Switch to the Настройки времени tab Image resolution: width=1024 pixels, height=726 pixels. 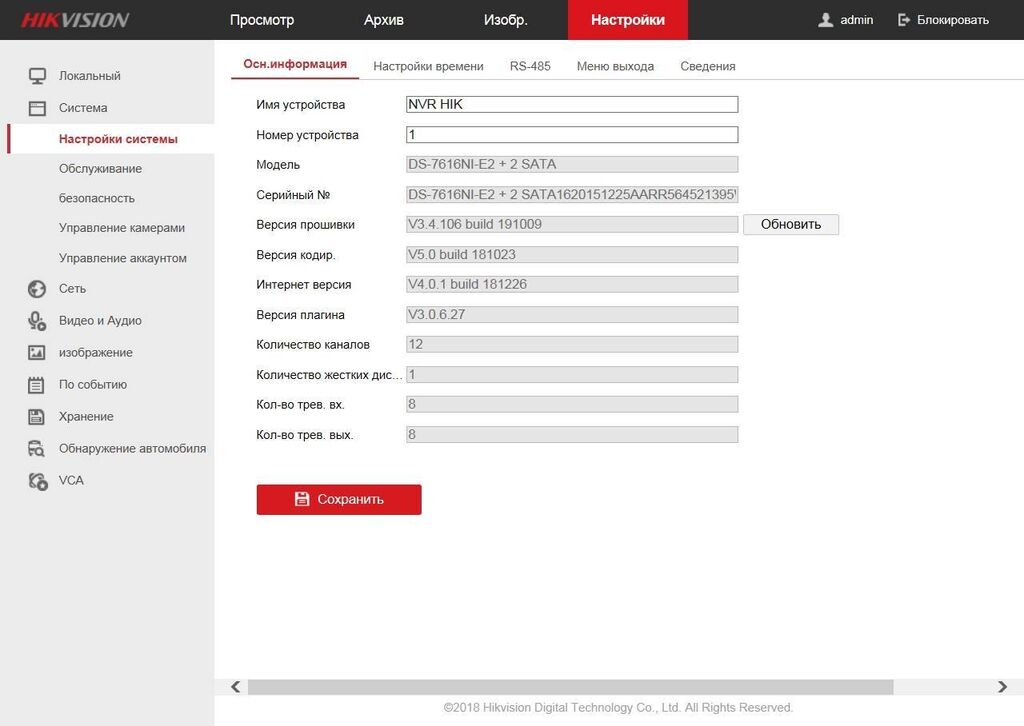click(x=428, y=66)
